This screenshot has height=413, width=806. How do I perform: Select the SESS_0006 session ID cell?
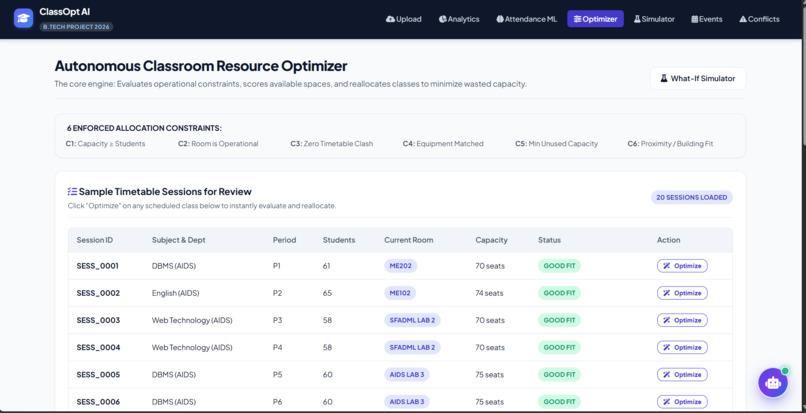pos(98,402)
